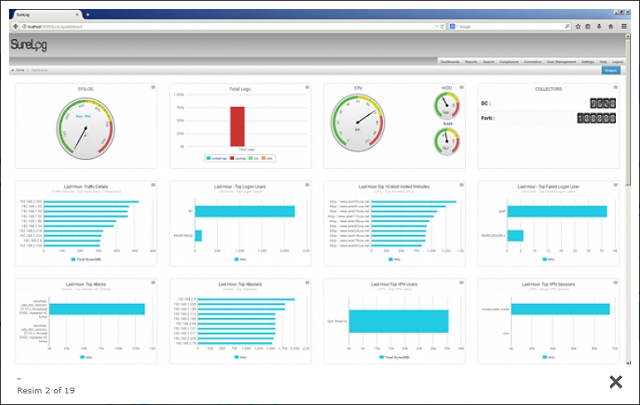Screen dimensions: 640x405
Task: Reload the page with the refresh icon
Action: (442, 27)
